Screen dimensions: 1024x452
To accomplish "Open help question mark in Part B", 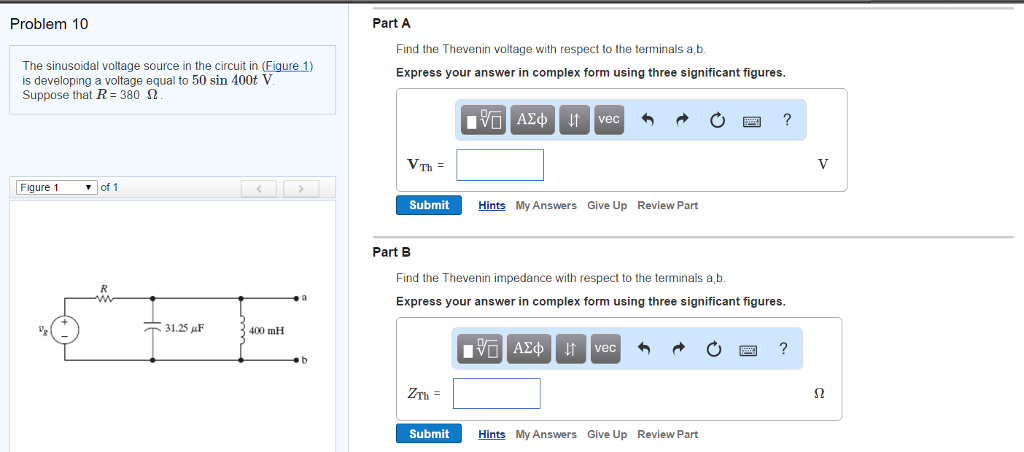I will click(x=784, y=348).
